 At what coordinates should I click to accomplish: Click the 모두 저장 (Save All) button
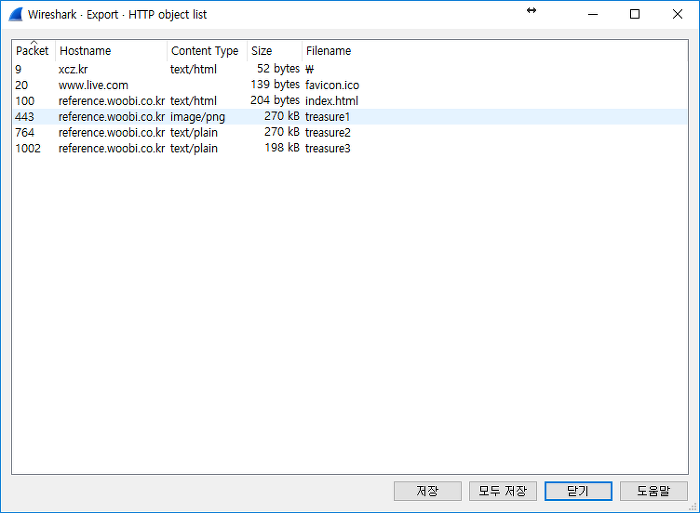503,491
